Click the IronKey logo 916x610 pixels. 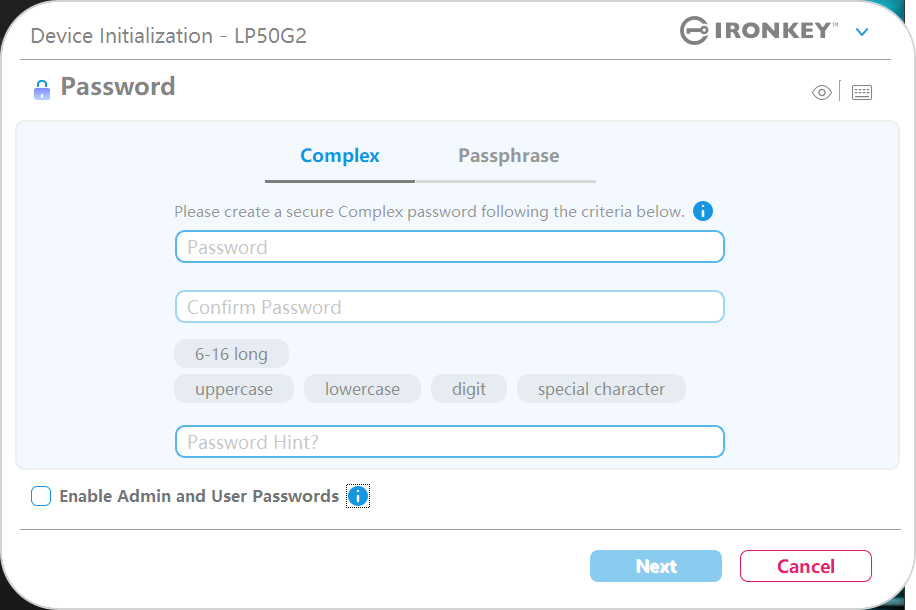pyautogui.click(x=759, y=31)
